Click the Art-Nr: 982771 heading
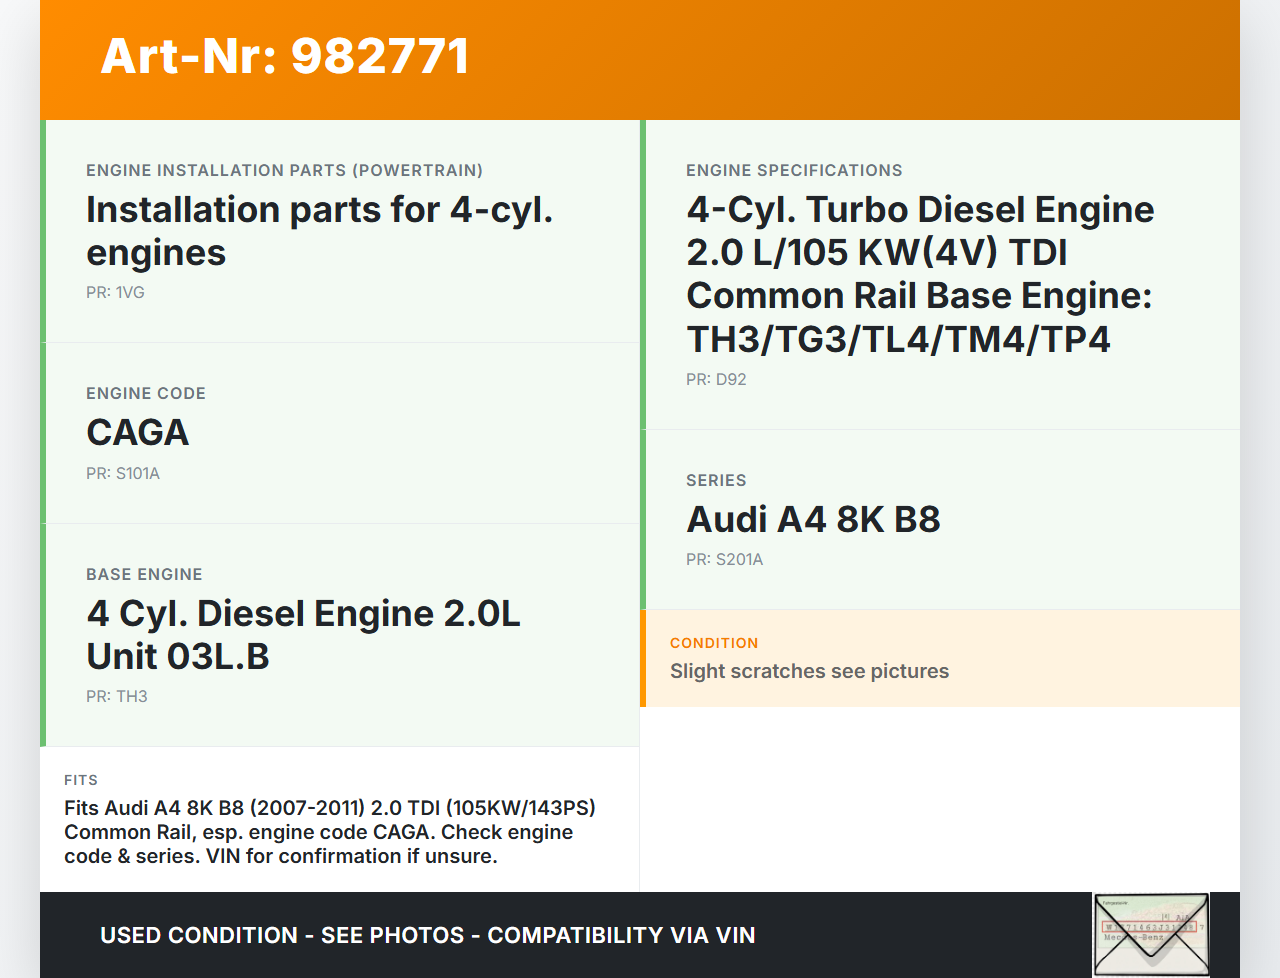 [285, 56]
